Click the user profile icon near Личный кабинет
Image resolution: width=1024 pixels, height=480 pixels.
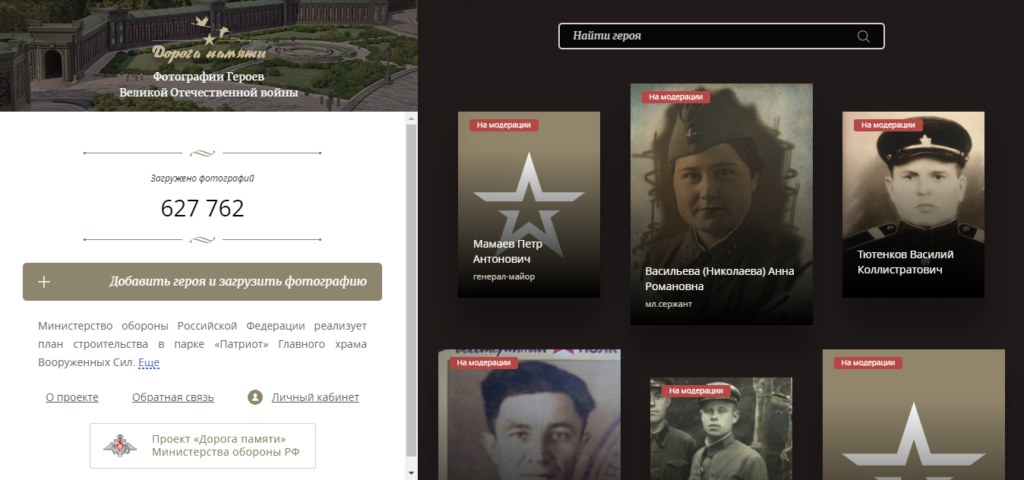tap(255, 397)
